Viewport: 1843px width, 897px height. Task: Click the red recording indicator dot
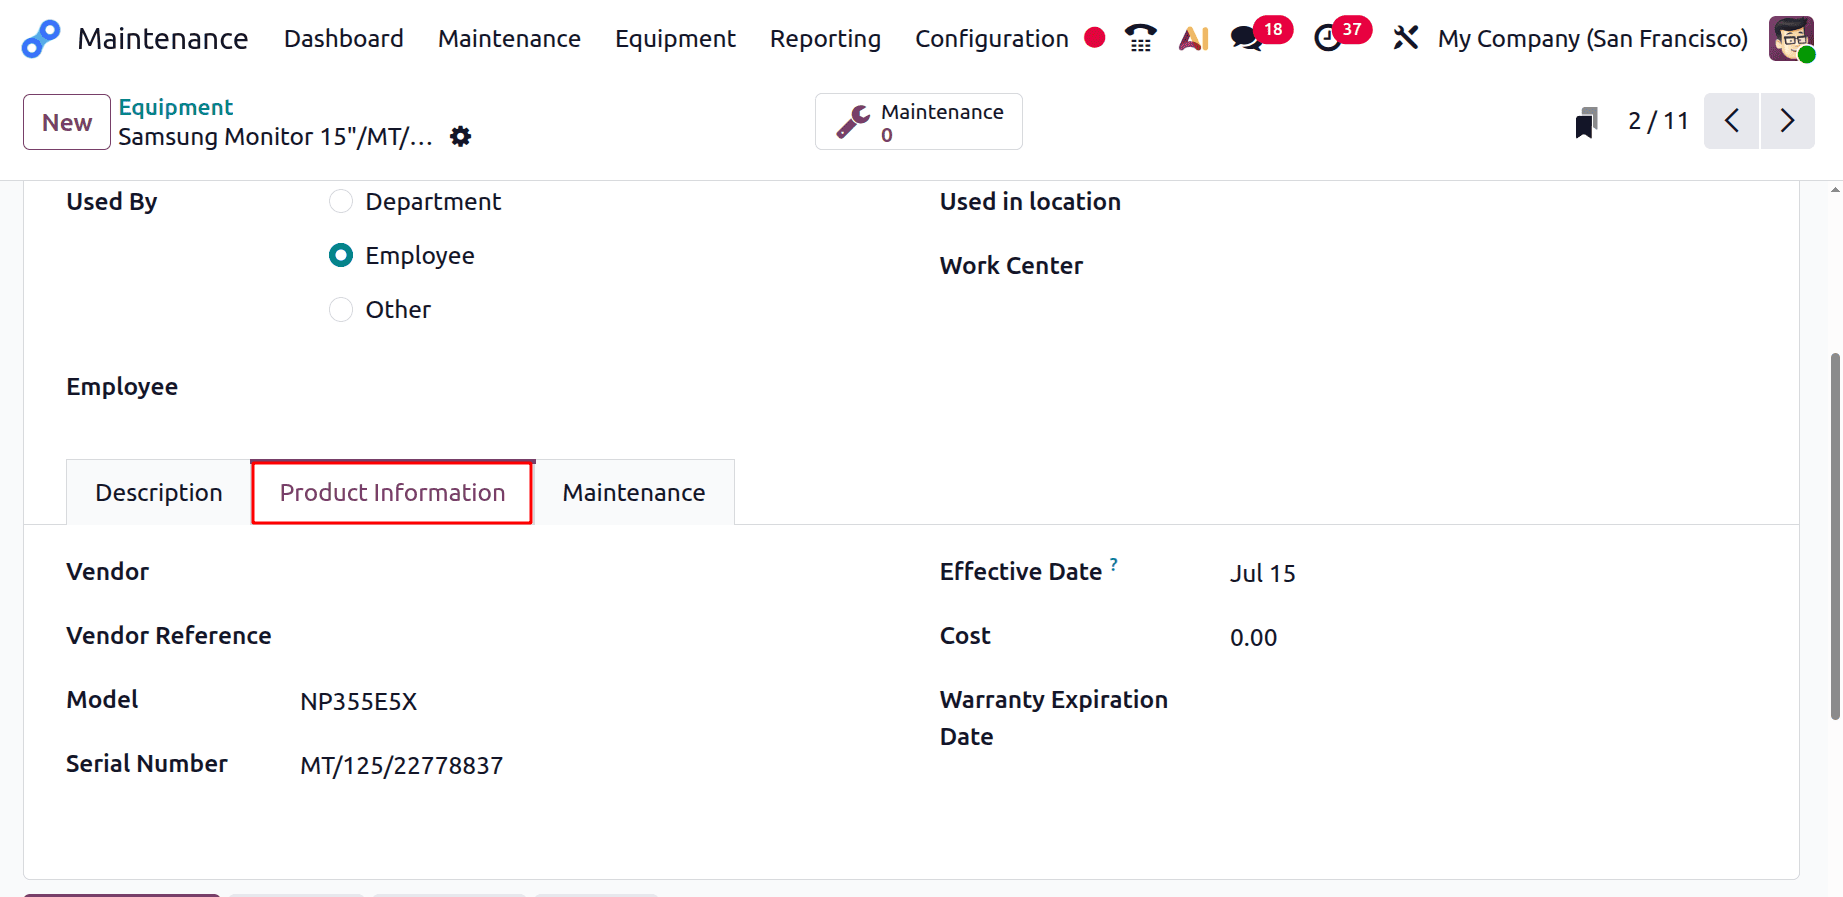[x=1095, y=38]
